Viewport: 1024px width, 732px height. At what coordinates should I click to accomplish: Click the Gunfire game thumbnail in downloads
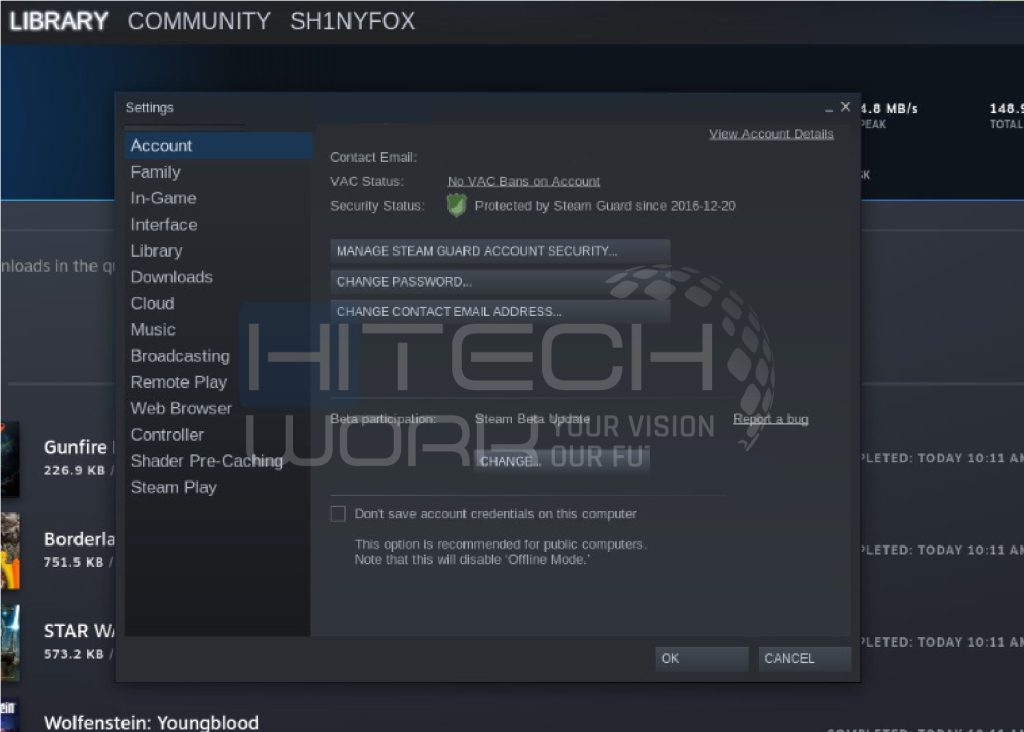pos(10,459)
